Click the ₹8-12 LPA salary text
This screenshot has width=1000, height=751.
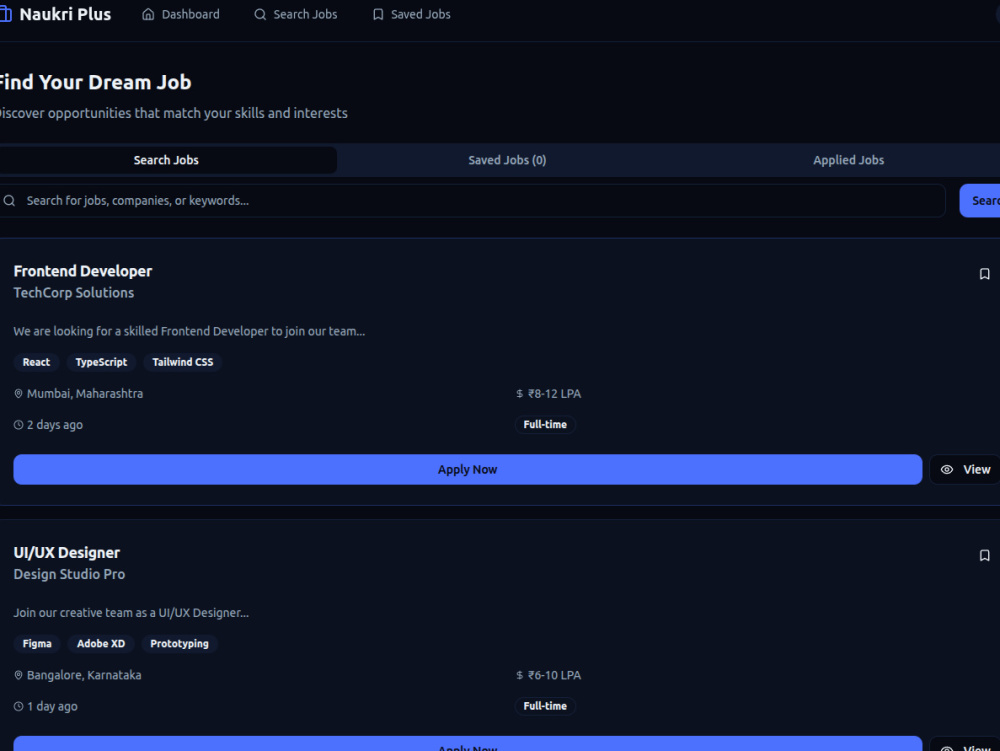click(554, 394)
